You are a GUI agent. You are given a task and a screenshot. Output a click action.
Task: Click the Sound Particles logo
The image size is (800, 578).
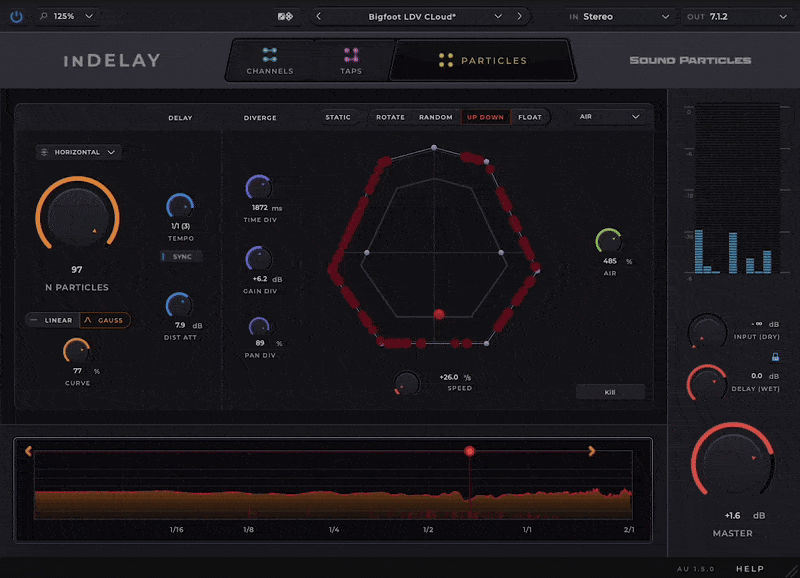[x=690, y=60]
